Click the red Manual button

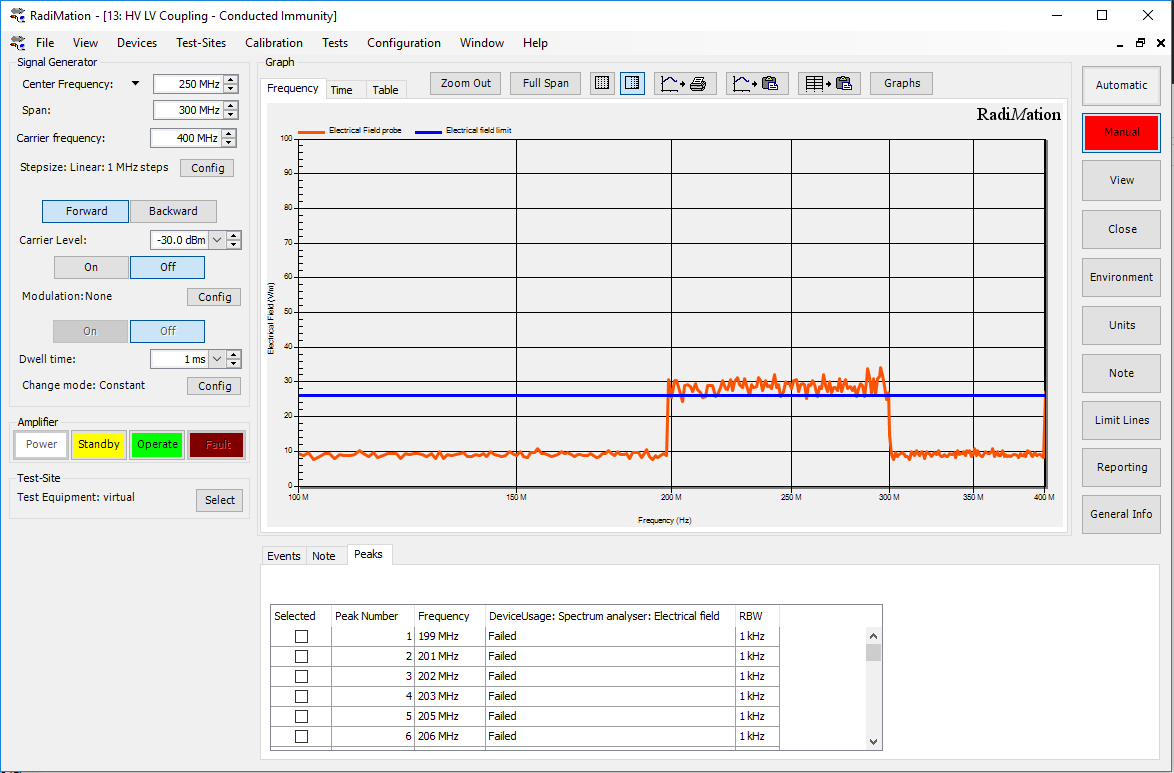coord(1121,133)
